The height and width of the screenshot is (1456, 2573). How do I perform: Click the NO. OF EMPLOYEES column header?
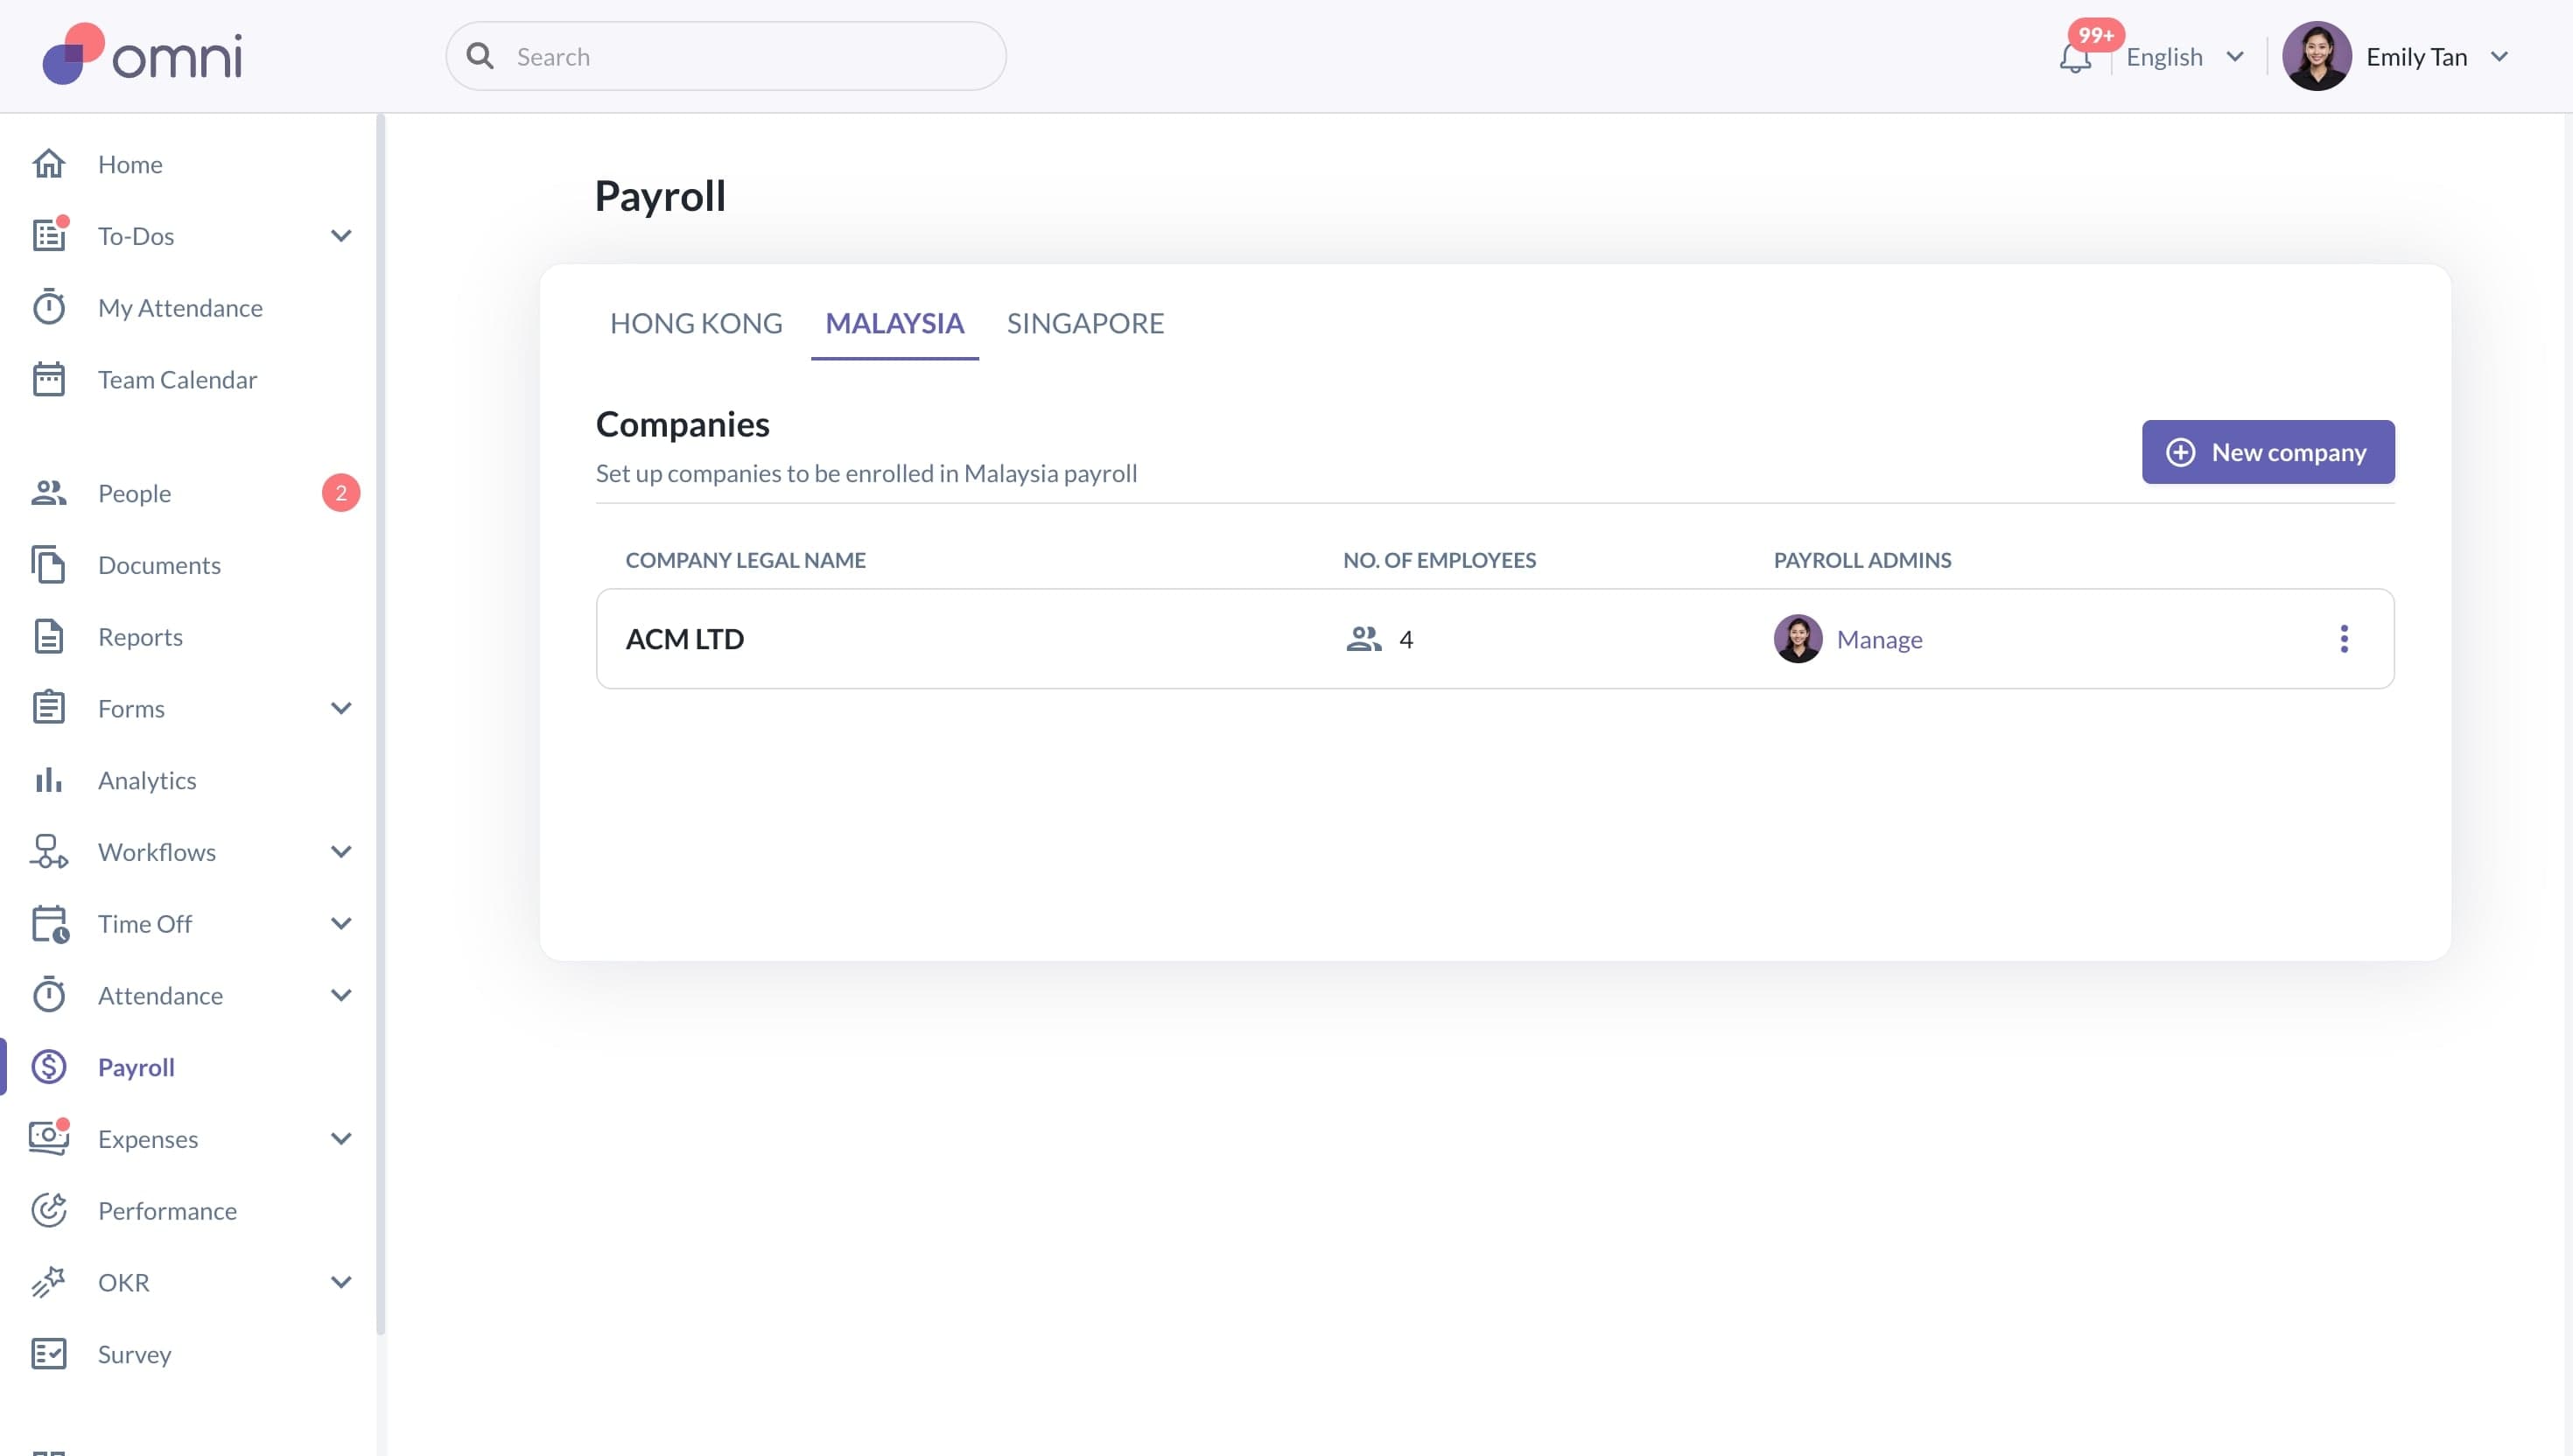[1438, 560]
